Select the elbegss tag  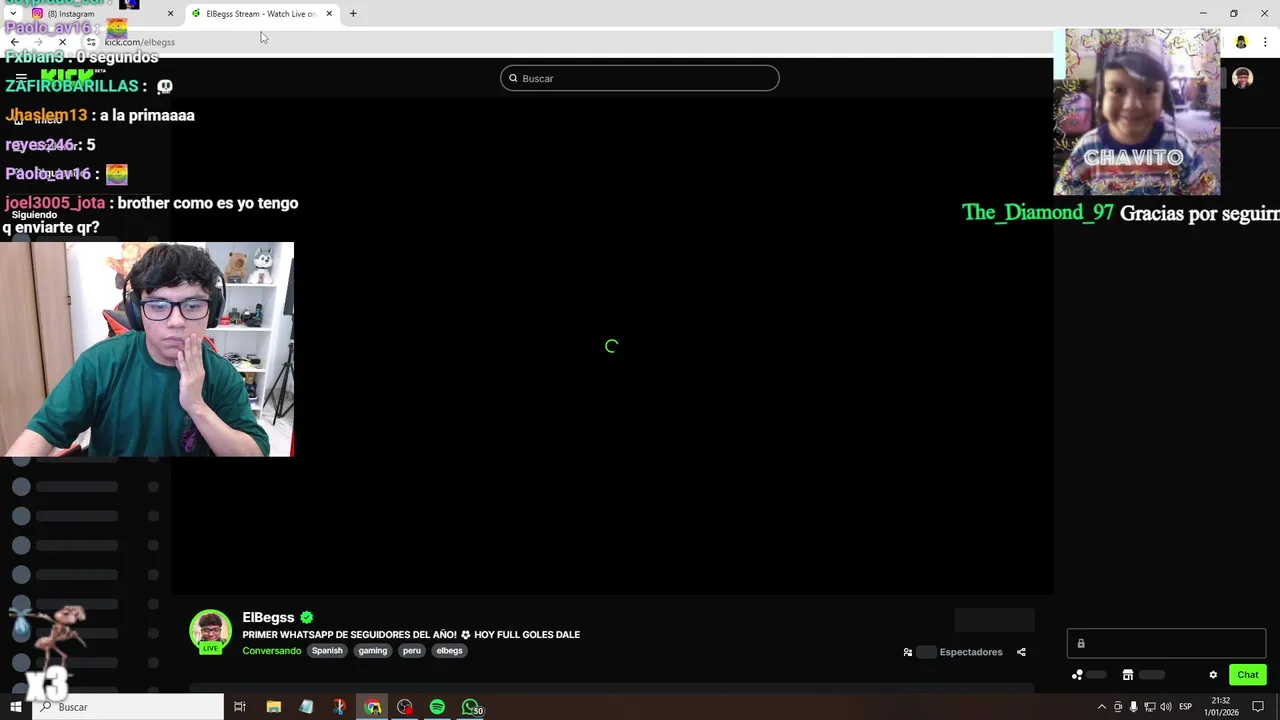[x=450, y=651]
